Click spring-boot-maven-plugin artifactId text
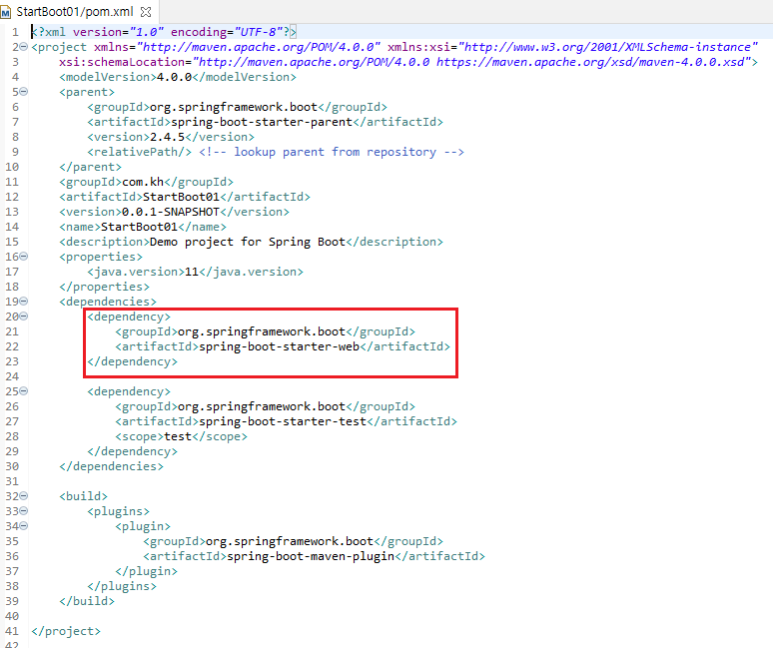This screenshot has height=648, width=773. point(311,556)
